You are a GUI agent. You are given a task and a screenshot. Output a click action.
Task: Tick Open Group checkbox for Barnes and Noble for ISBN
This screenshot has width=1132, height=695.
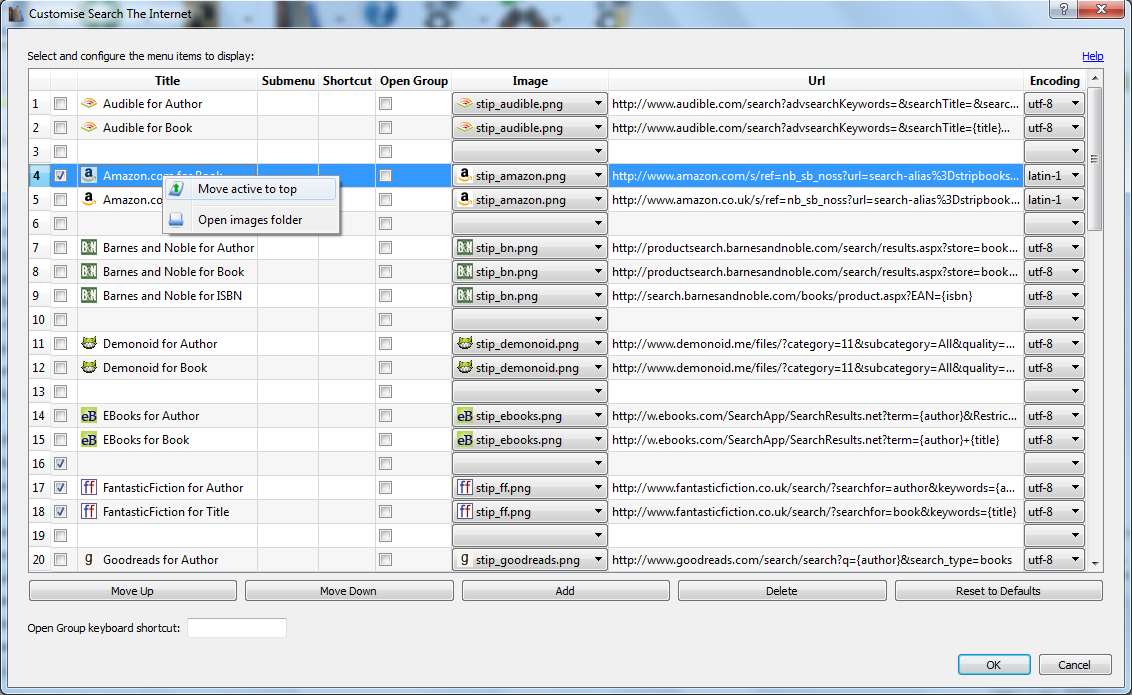coord(386,295)
